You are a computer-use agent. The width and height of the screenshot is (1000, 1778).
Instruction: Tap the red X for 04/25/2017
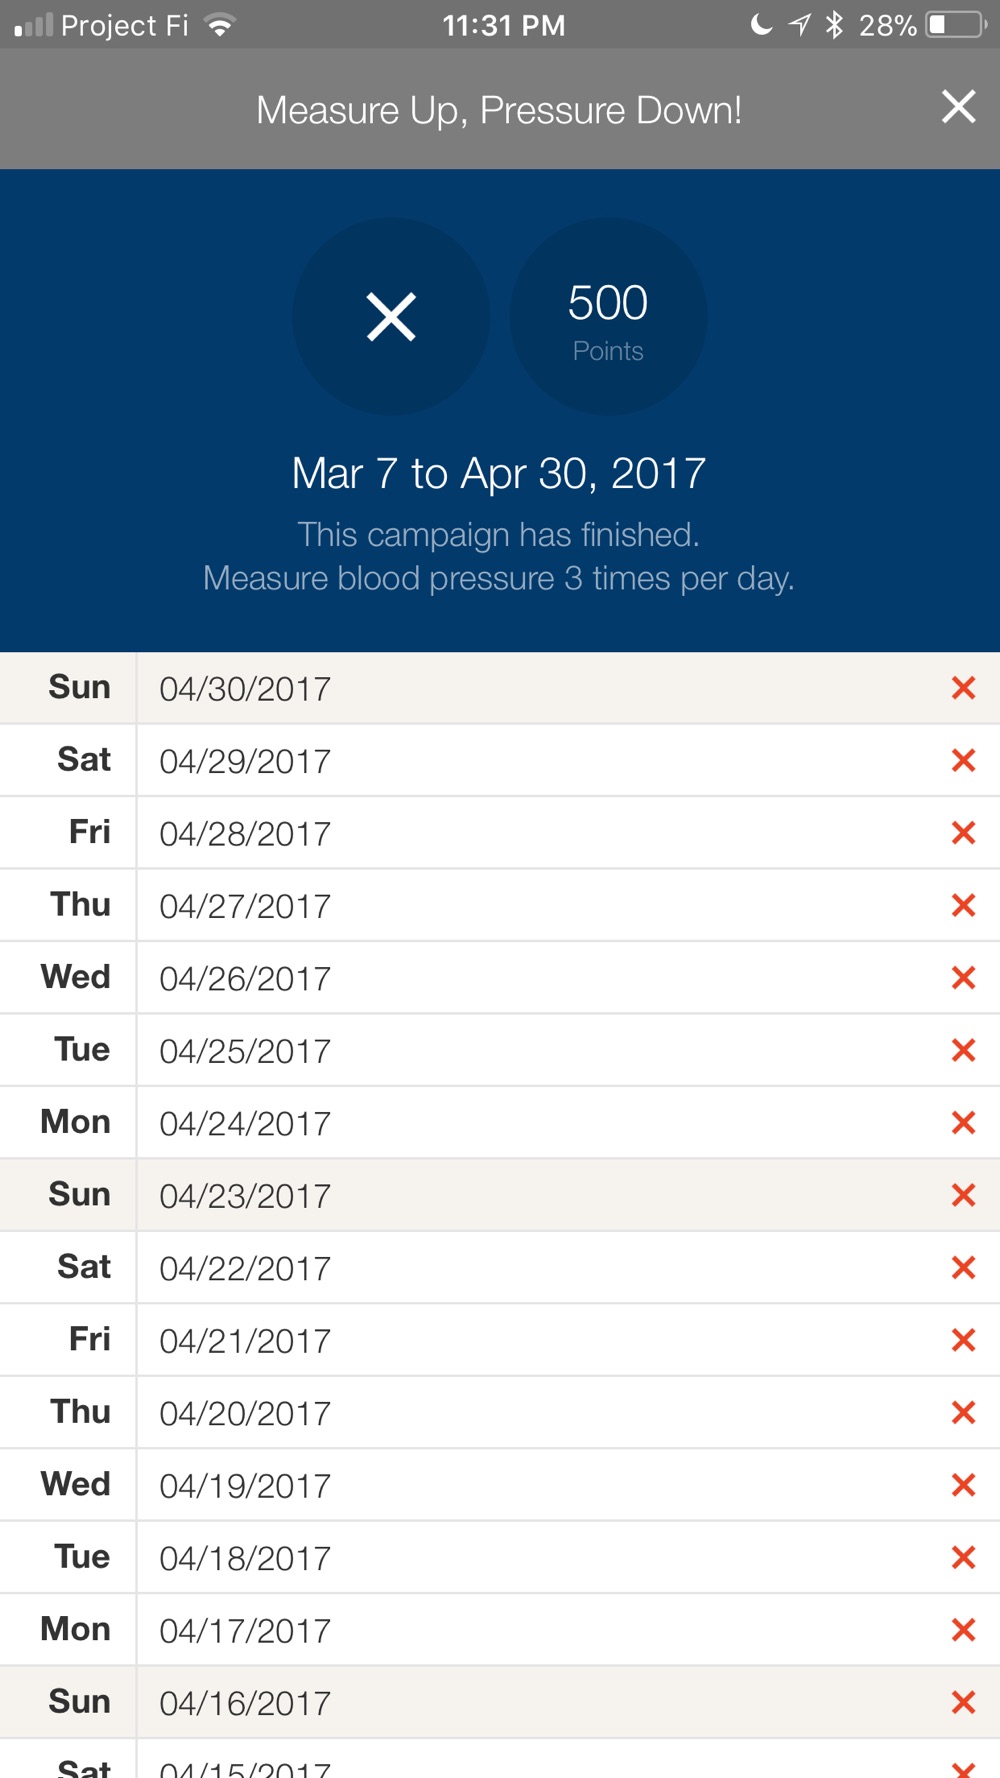coord(963,1050)
